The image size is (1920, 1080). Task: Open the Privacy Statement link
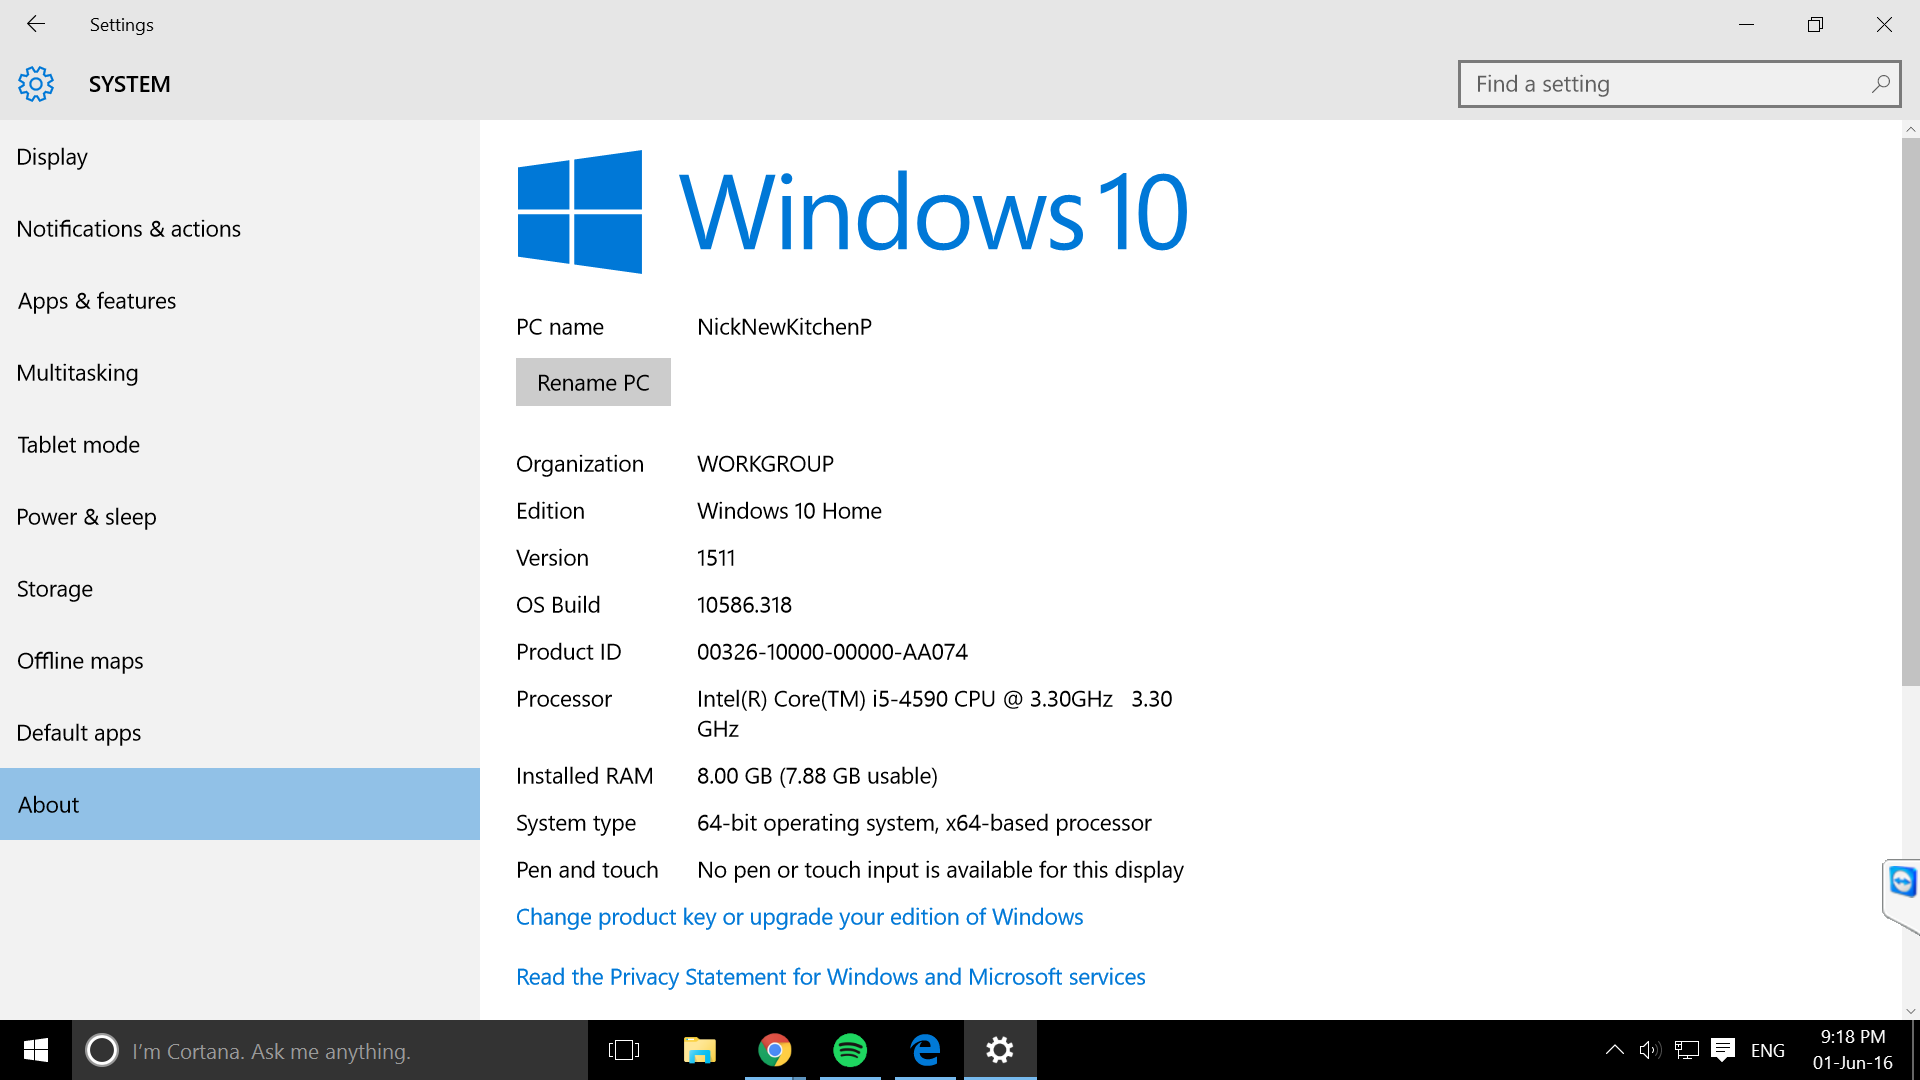click(830, 977)
